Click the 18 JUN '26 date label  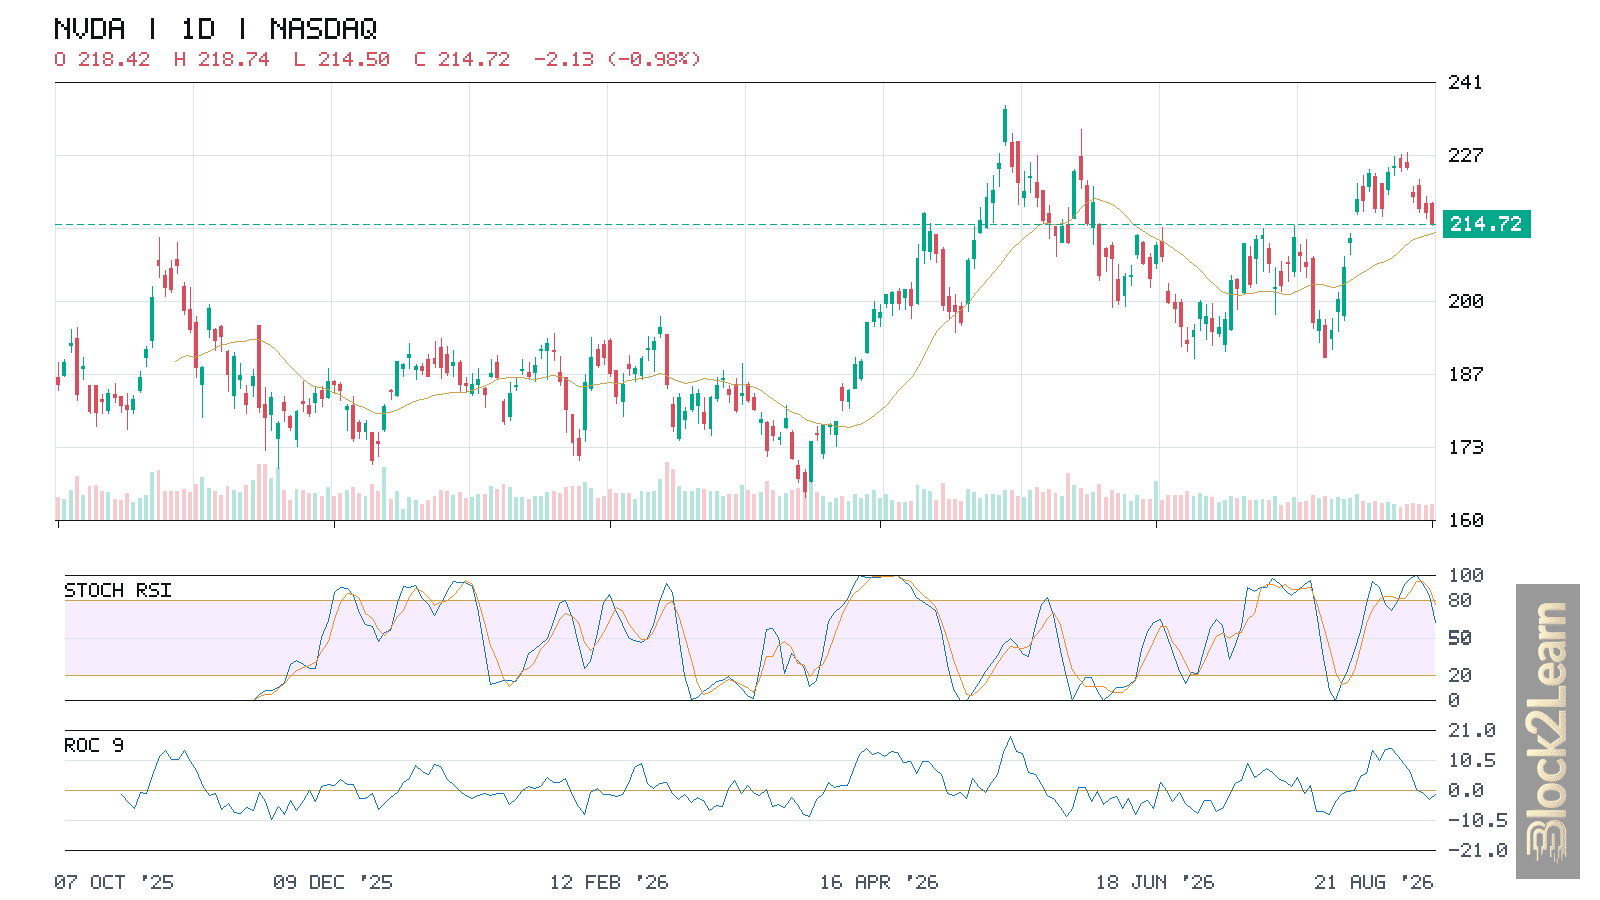point(1155,882)
